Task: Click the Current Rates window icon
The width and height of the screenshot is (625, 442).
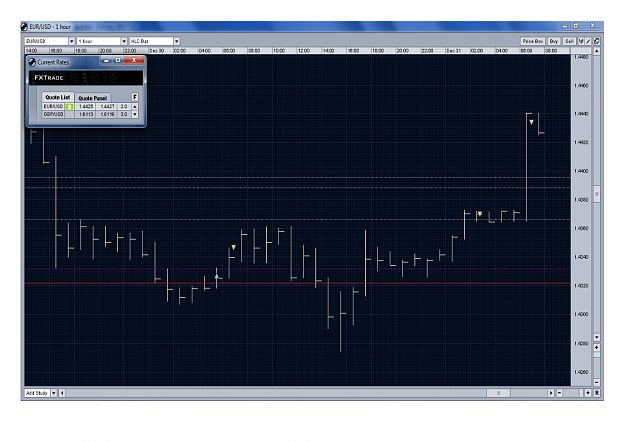Action: coord(32,62)
